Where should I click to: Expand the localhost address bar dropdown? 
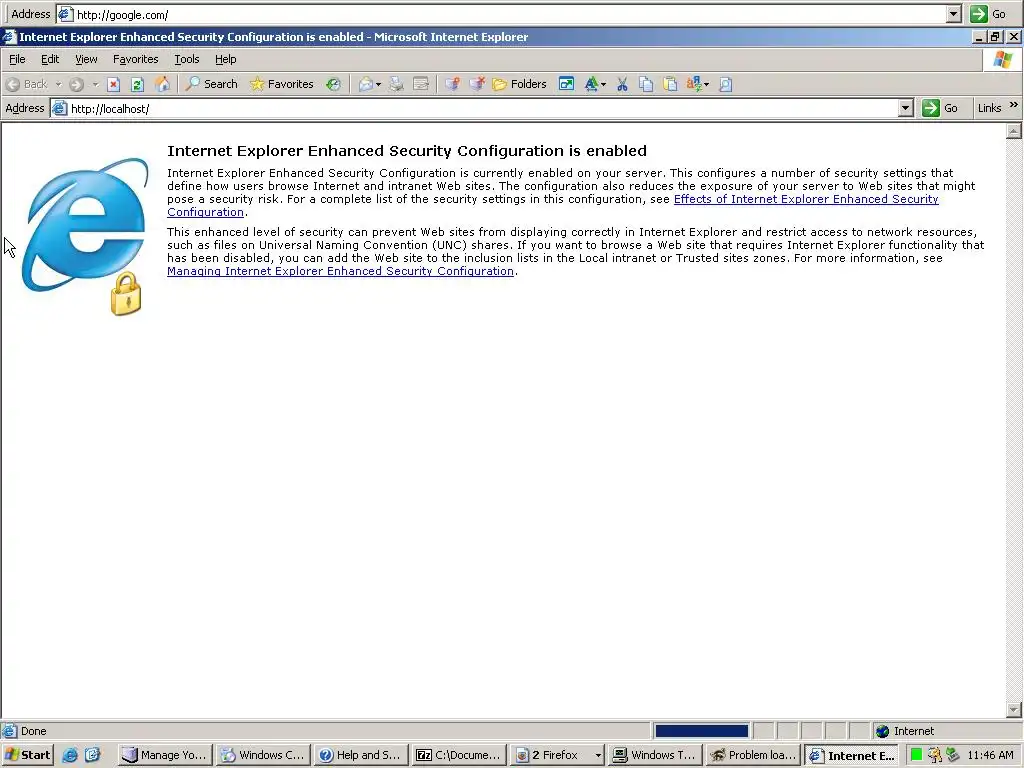click(905, 108)
